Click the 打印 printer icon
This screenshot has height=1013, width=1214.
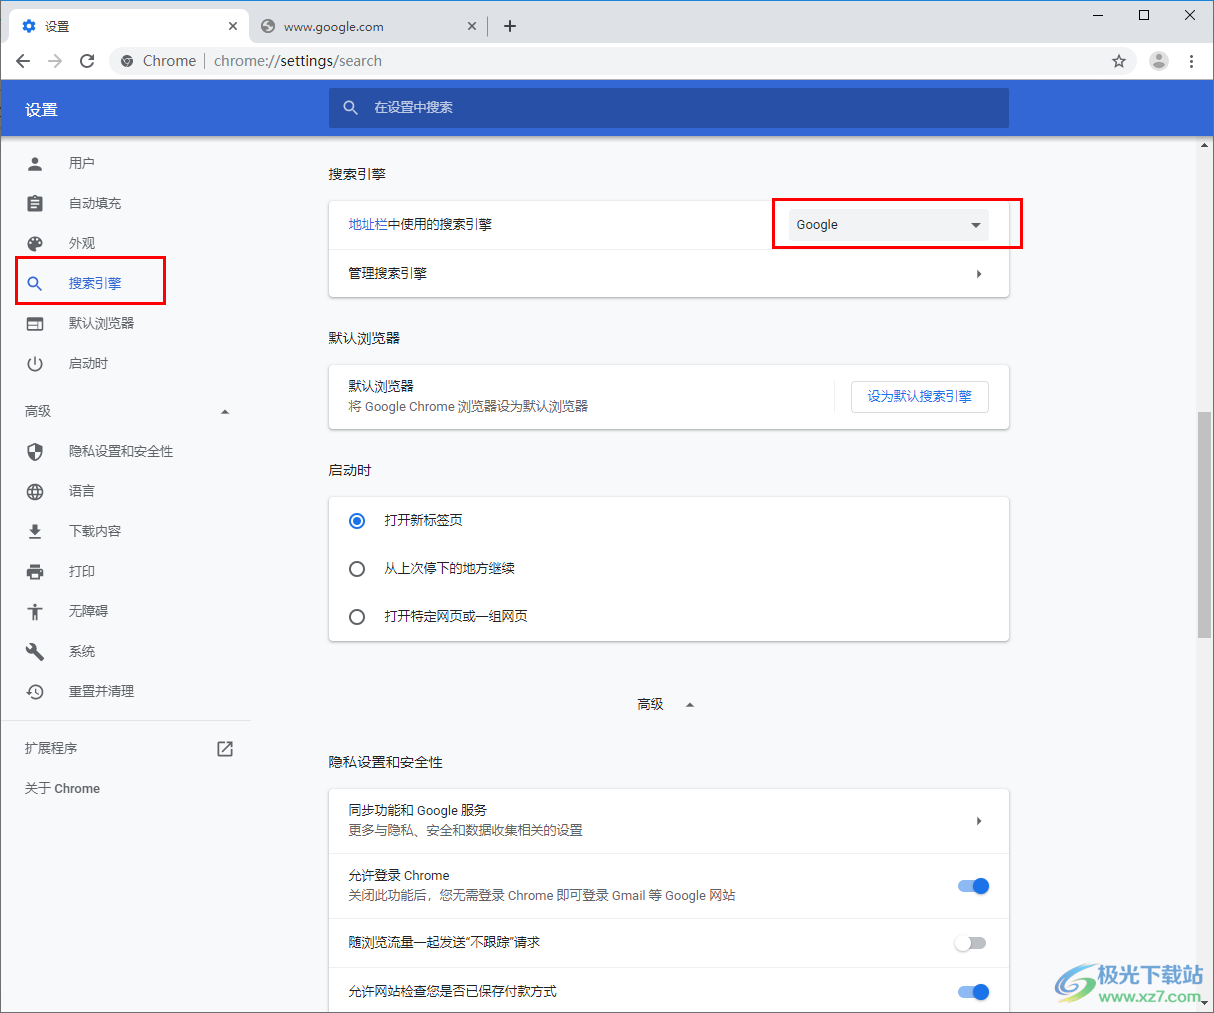coord(35,571)
